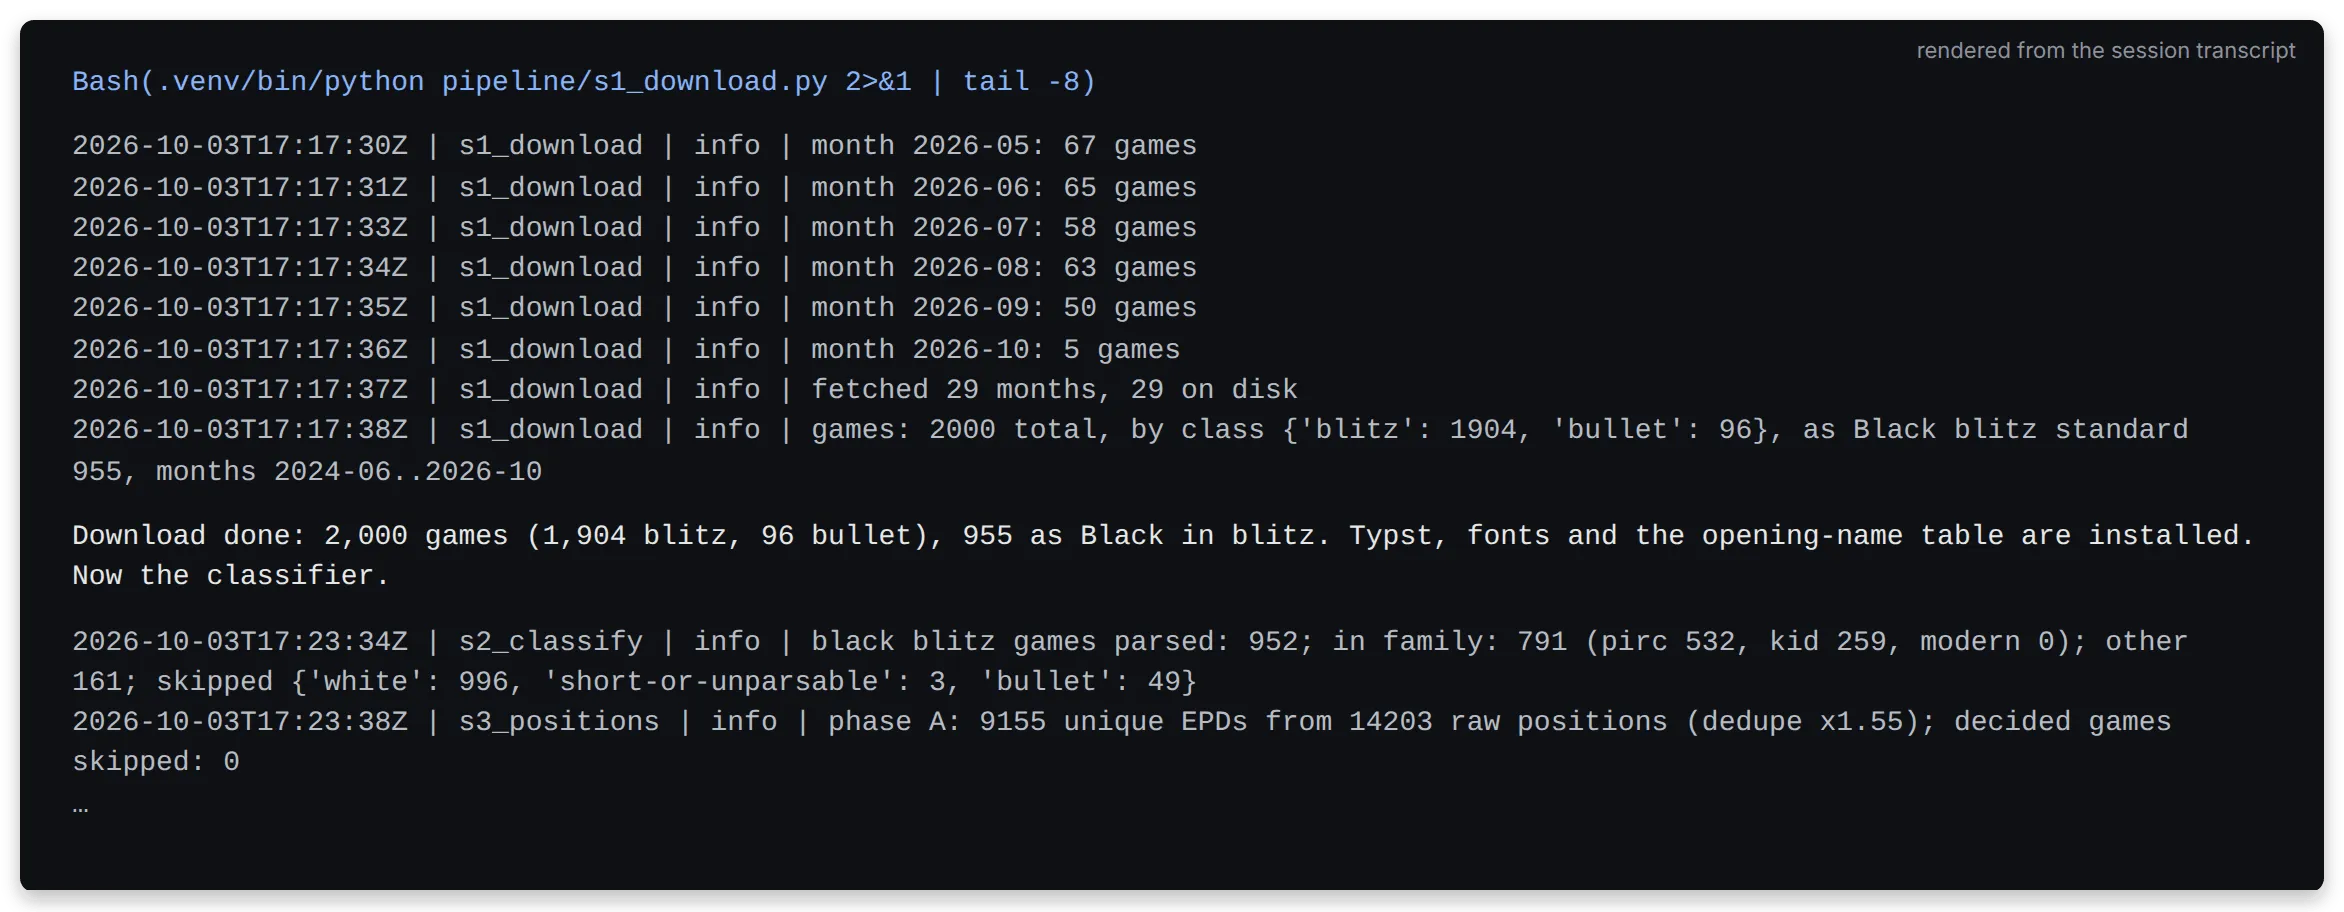Viewport: 2344px width, 912px height.
Task: Click the 'Download done: 2,000 games' message
Action: [1163, 535]
